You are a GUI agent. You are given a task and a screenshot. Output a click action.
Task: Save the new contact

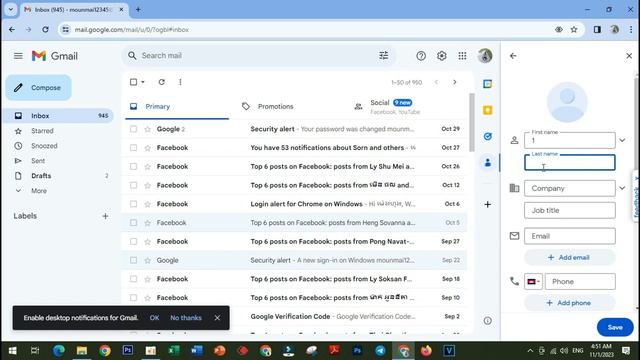[x=615, y=327]
